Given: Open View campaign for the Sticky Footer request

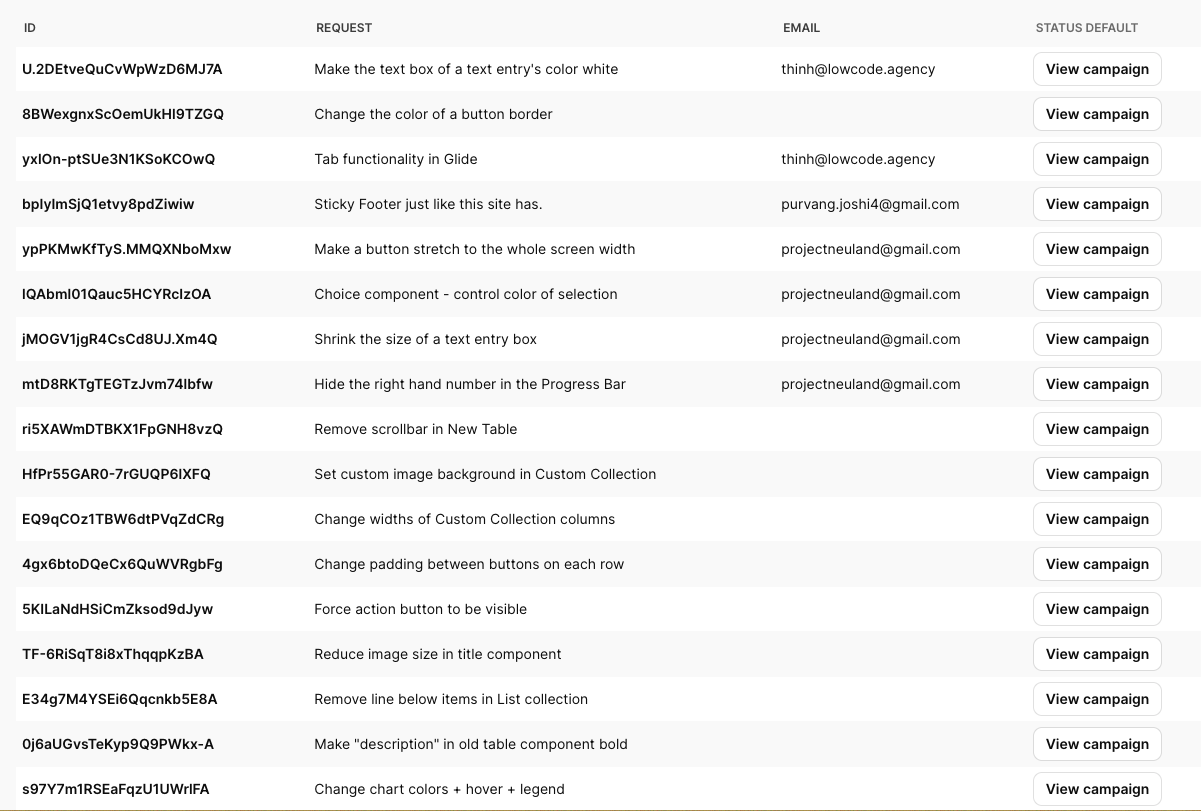Looking at the screenshot, I should [1097, 204].
